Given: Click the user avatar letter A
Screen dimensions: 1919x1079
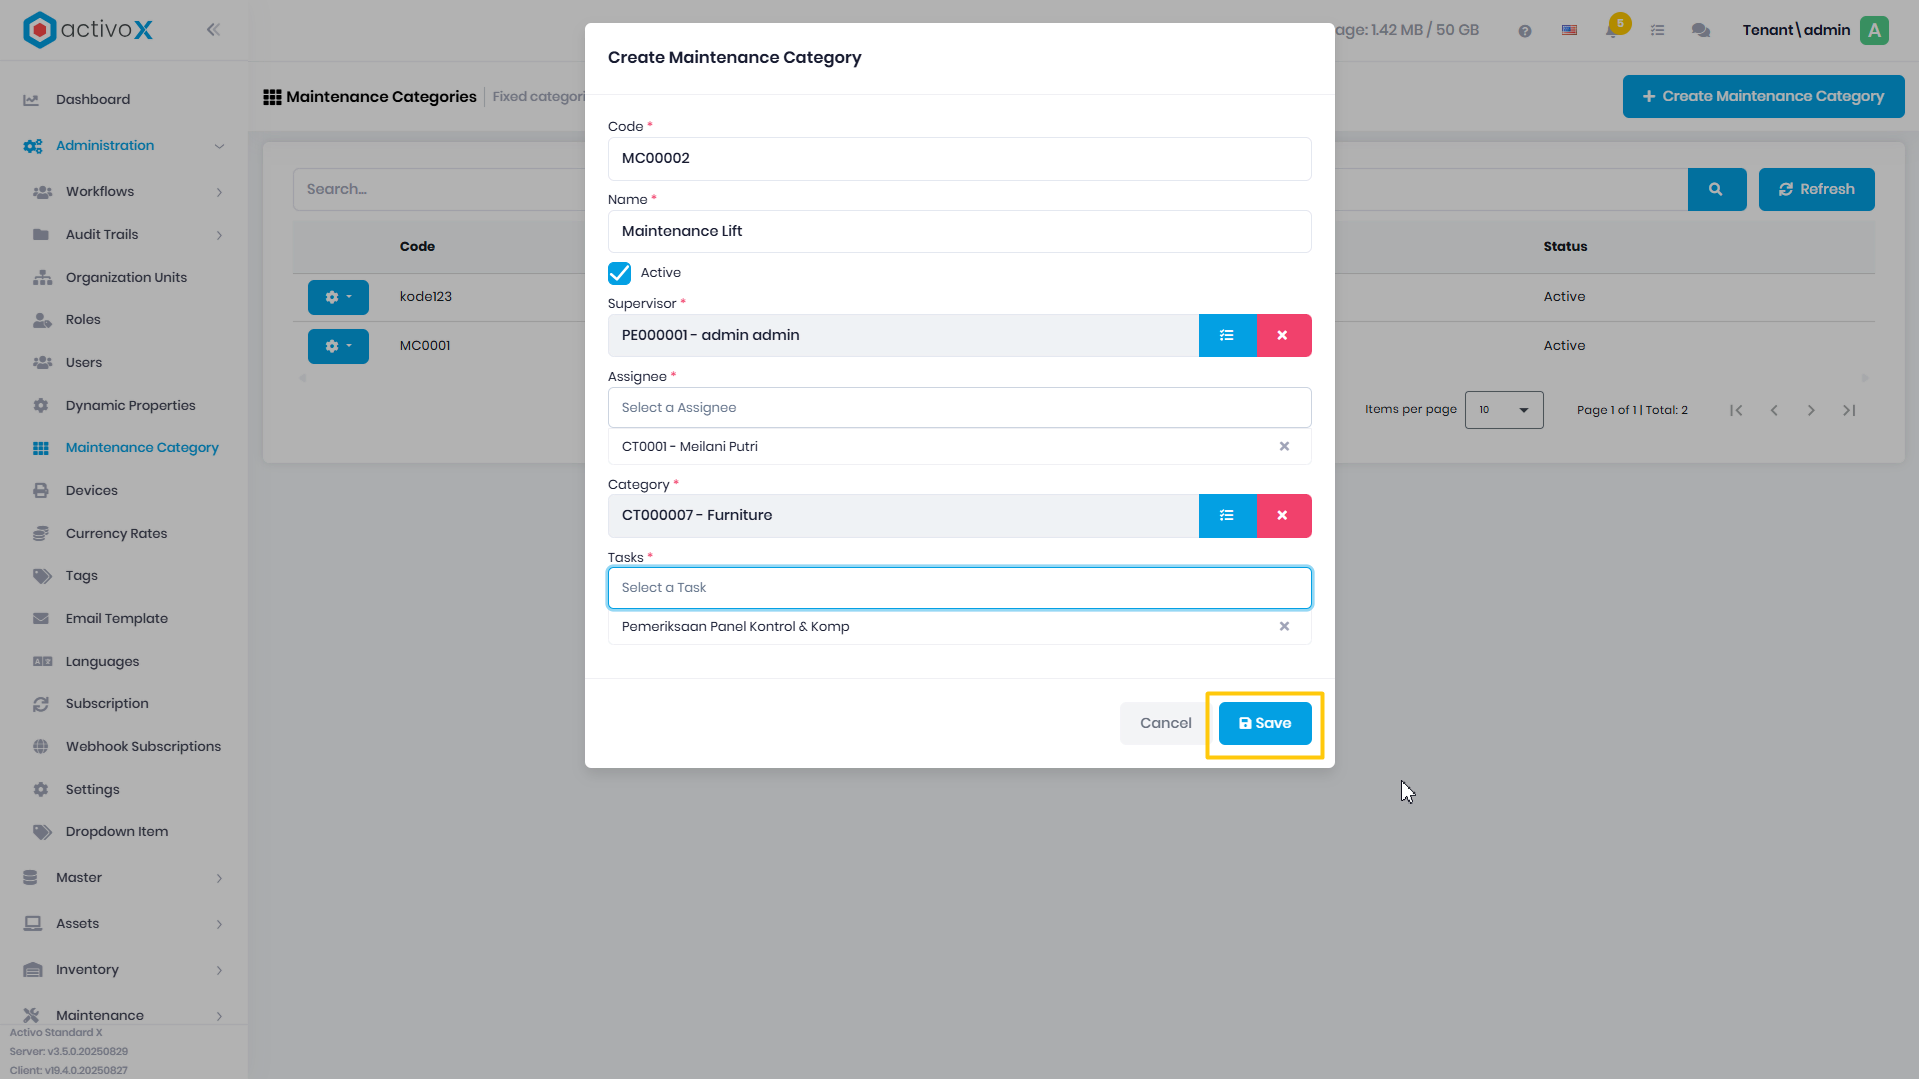Looking at the screenshot, I should pyautogui.click(x=1874, y=30).
